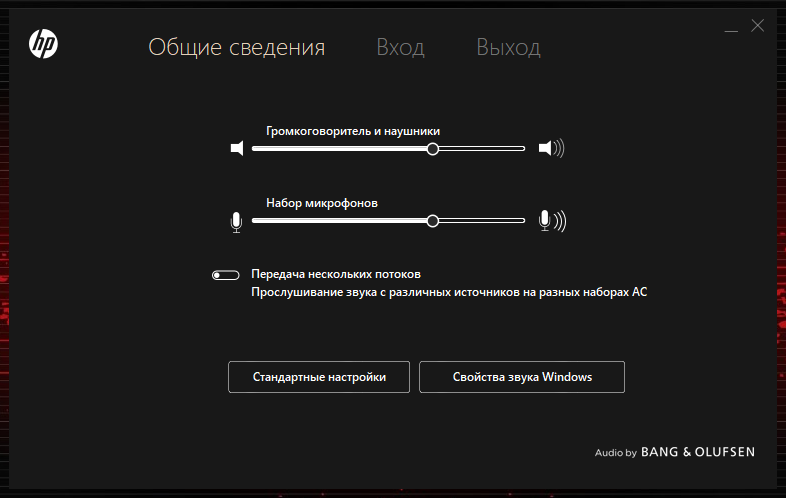Click the loud speaker icon
This screenshot has height=498, width=786.
click(x=551, y=148)
